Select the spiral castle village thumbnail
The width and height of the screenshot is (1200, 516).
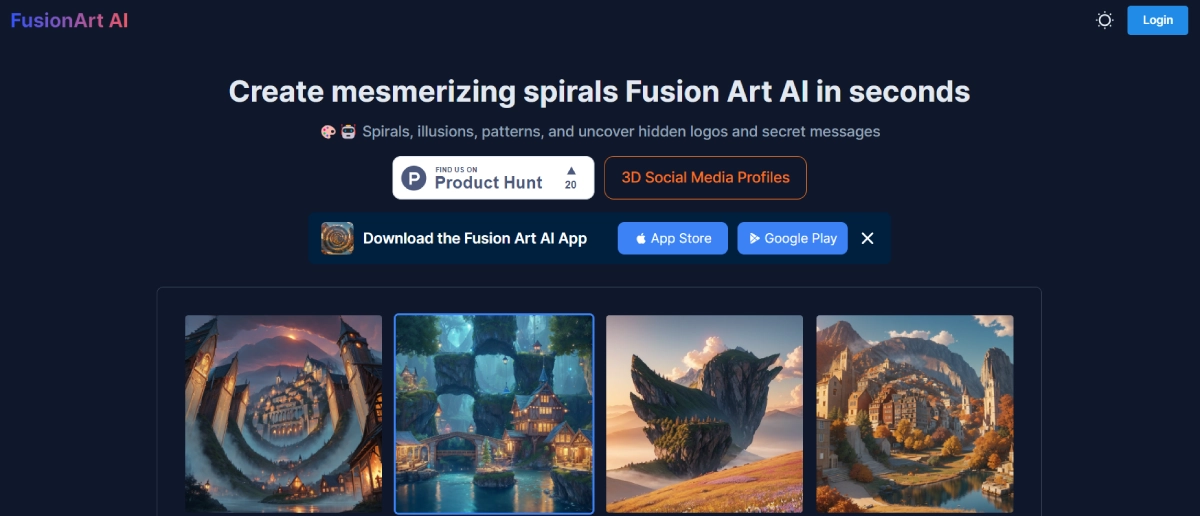[x=283, y=414]
